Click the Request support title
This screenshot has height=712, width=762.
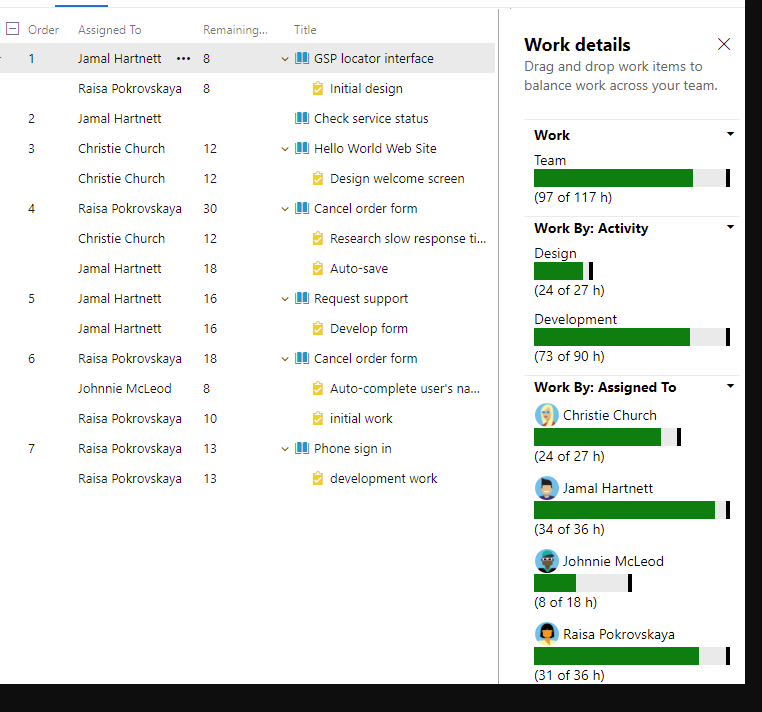click(361, 298)
